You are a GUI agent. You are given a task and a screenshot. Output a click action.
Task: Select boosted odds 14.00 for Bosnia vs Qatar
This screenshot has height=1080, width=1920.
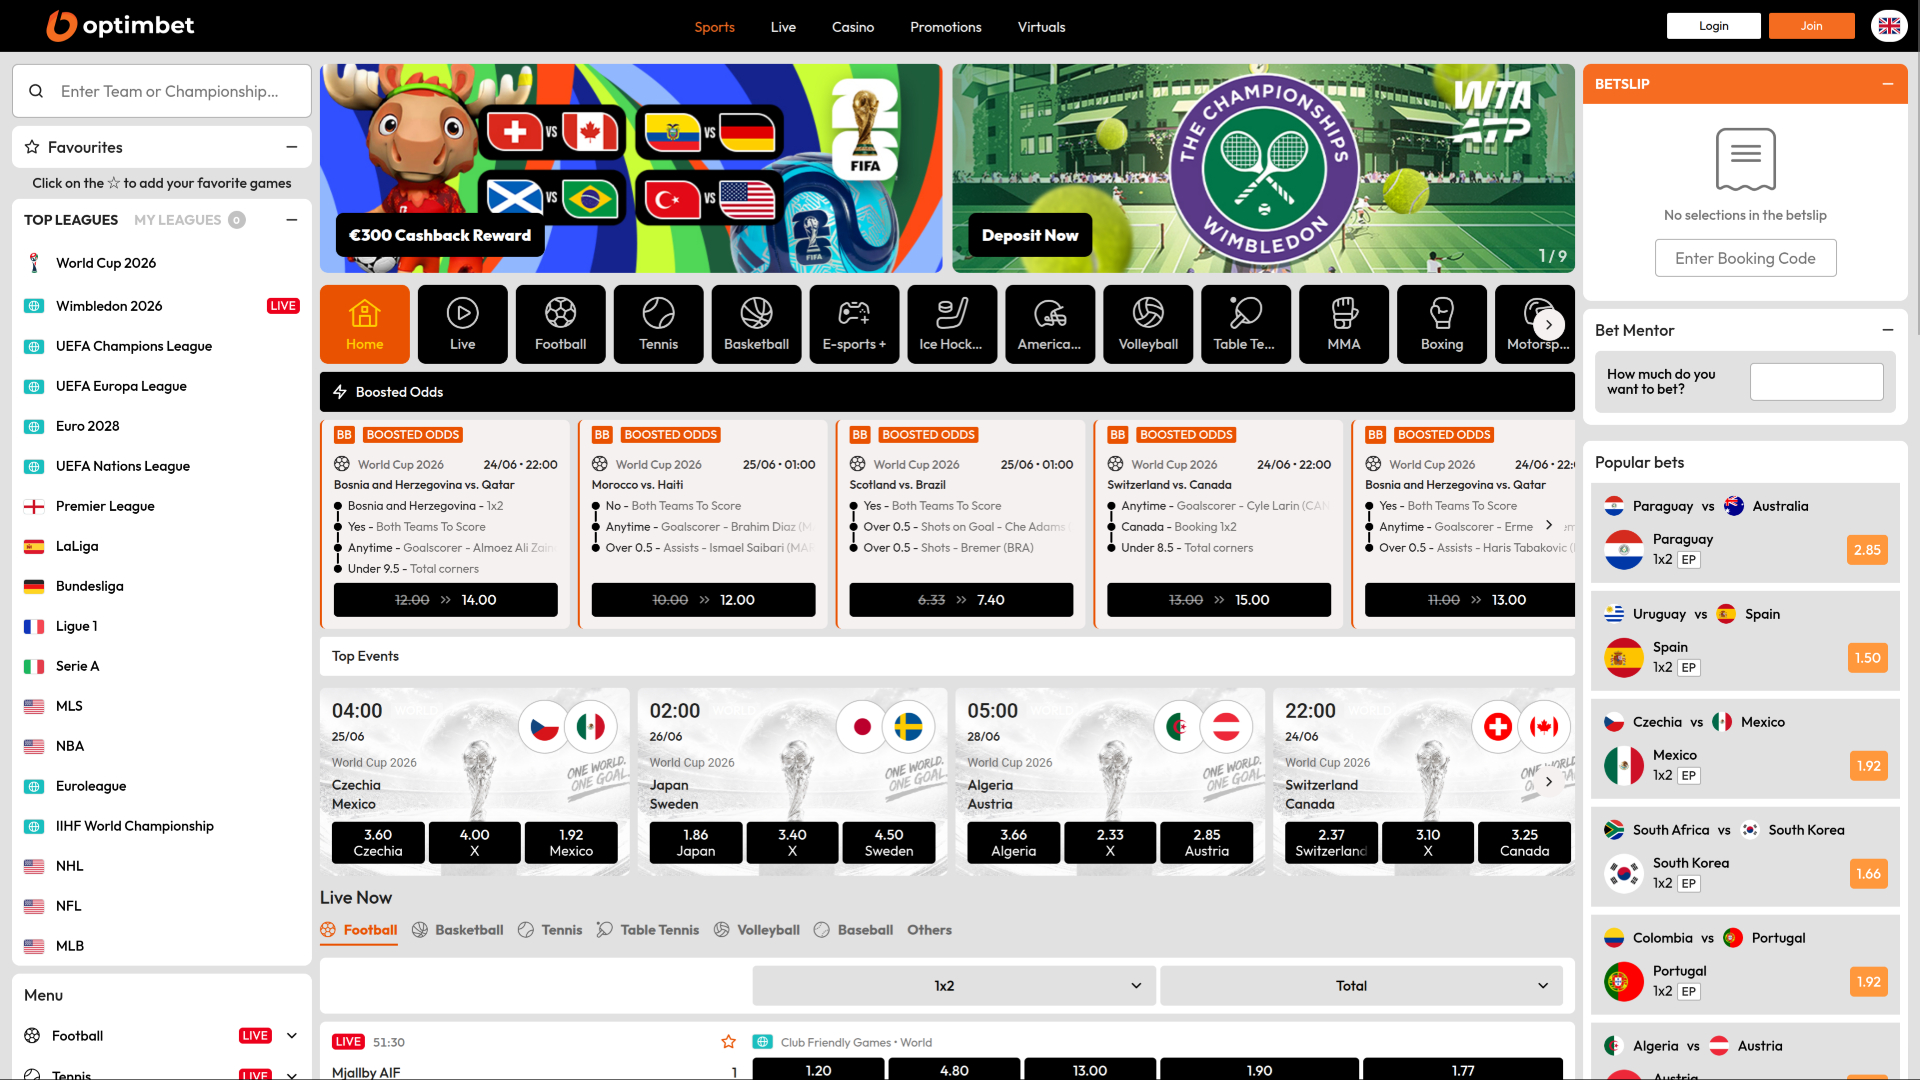(x=445, y=600)
